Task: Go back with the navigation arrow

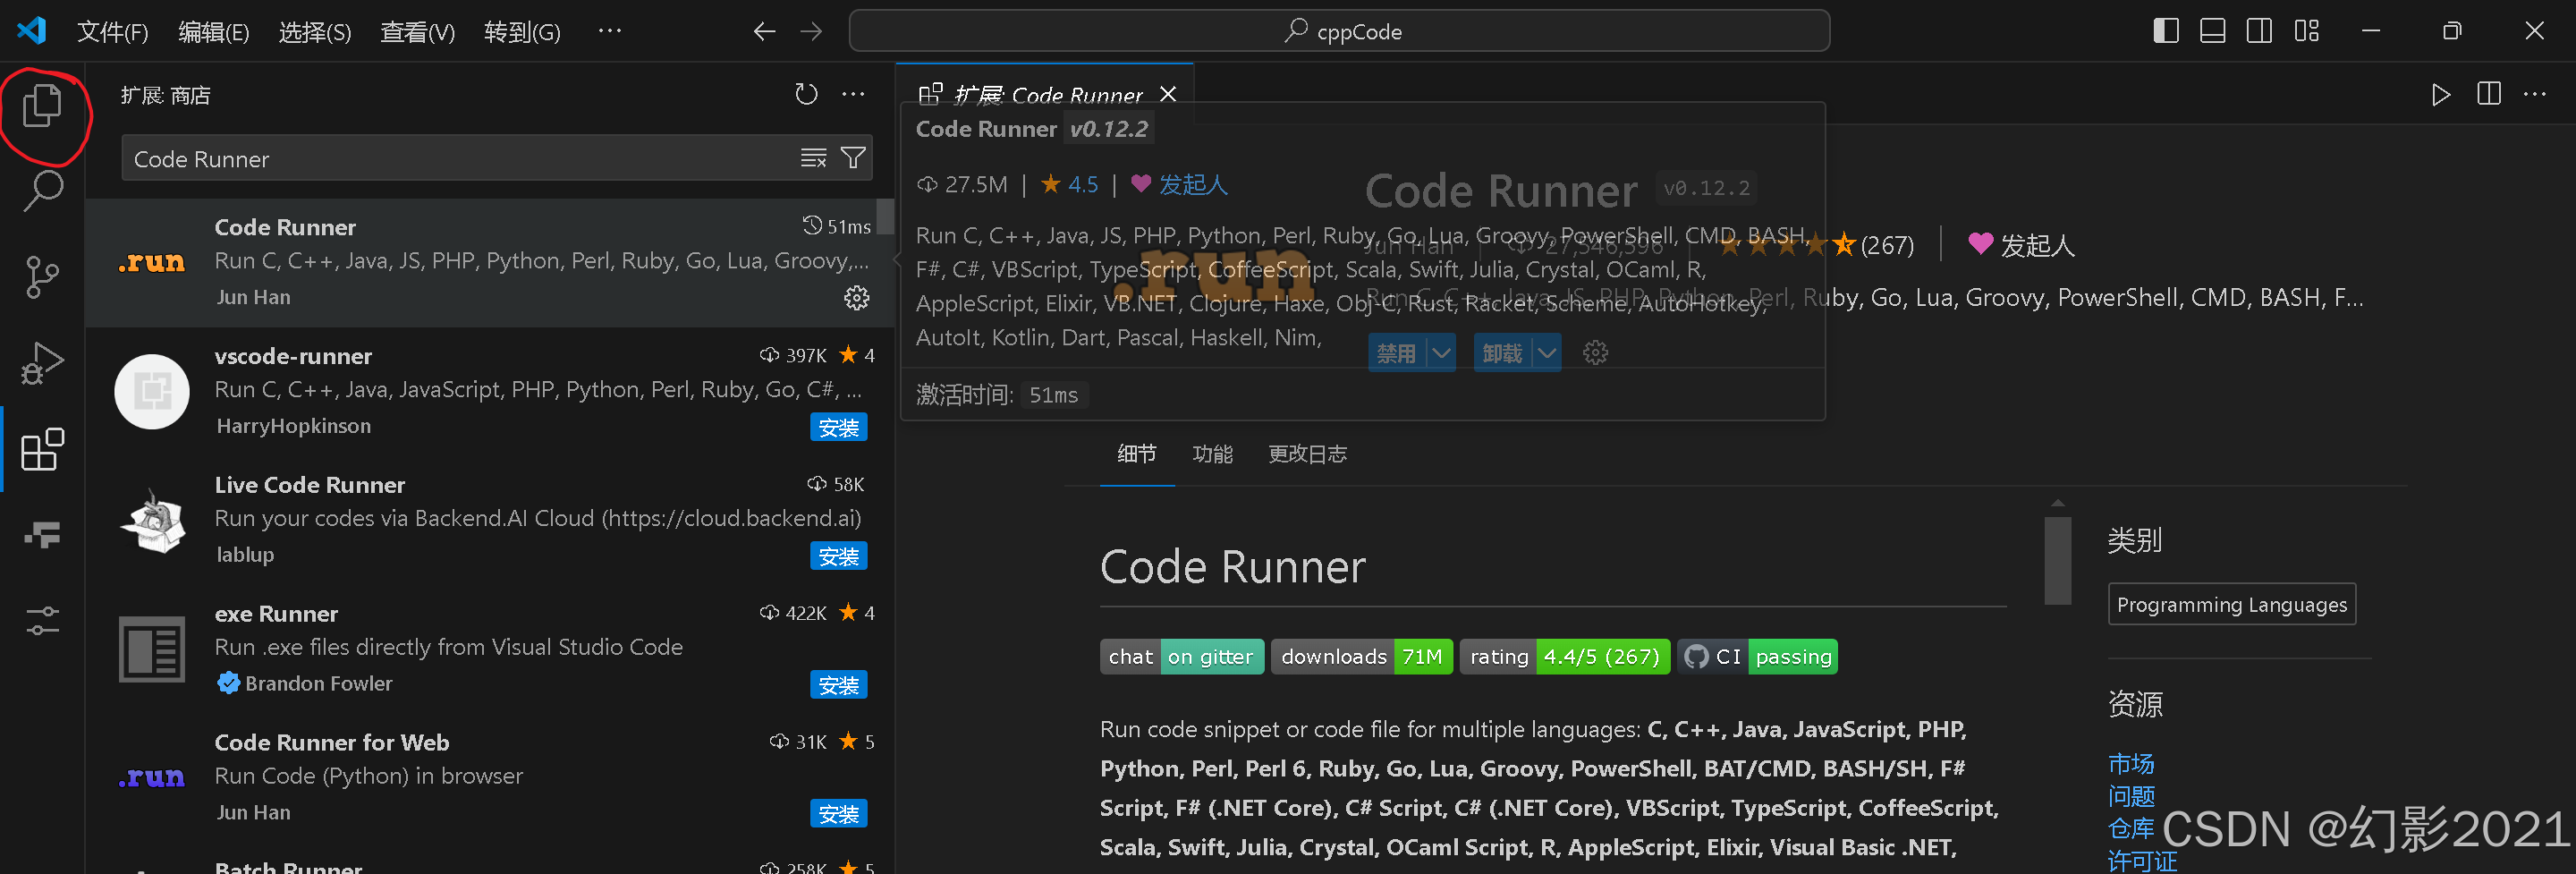Action: [x=764, y=31]
